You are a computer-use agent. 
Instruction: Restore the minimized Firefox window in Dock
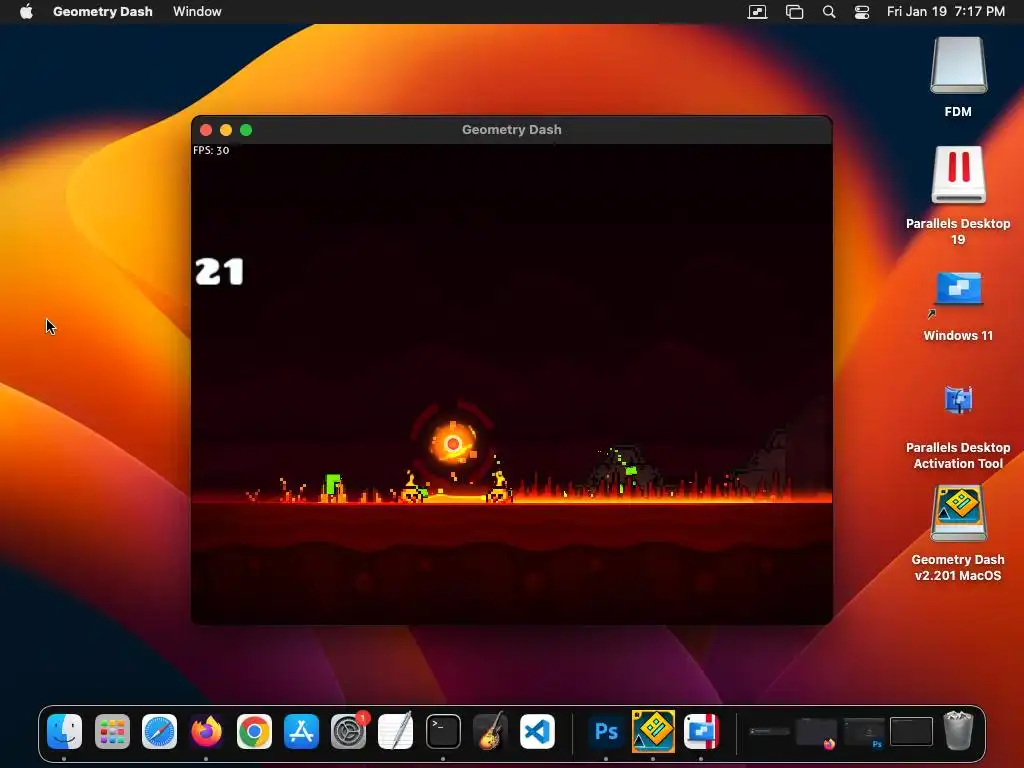[x=816, y=733]
